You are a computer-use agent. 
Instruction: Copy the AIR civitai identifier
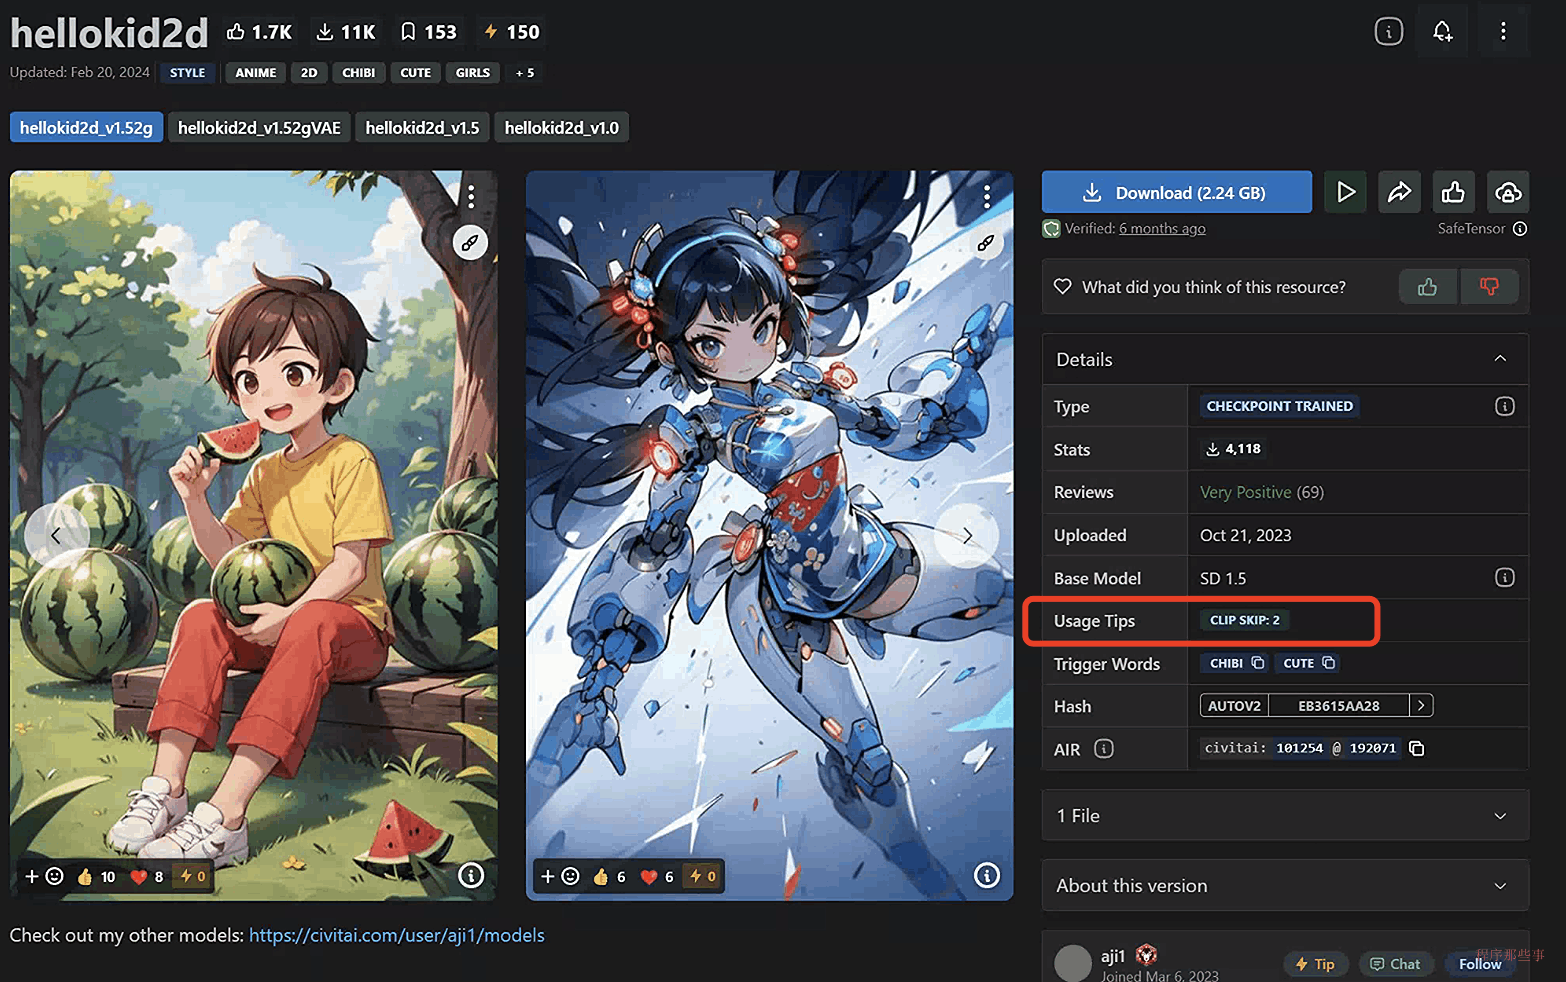click(x=1416, y=748)
